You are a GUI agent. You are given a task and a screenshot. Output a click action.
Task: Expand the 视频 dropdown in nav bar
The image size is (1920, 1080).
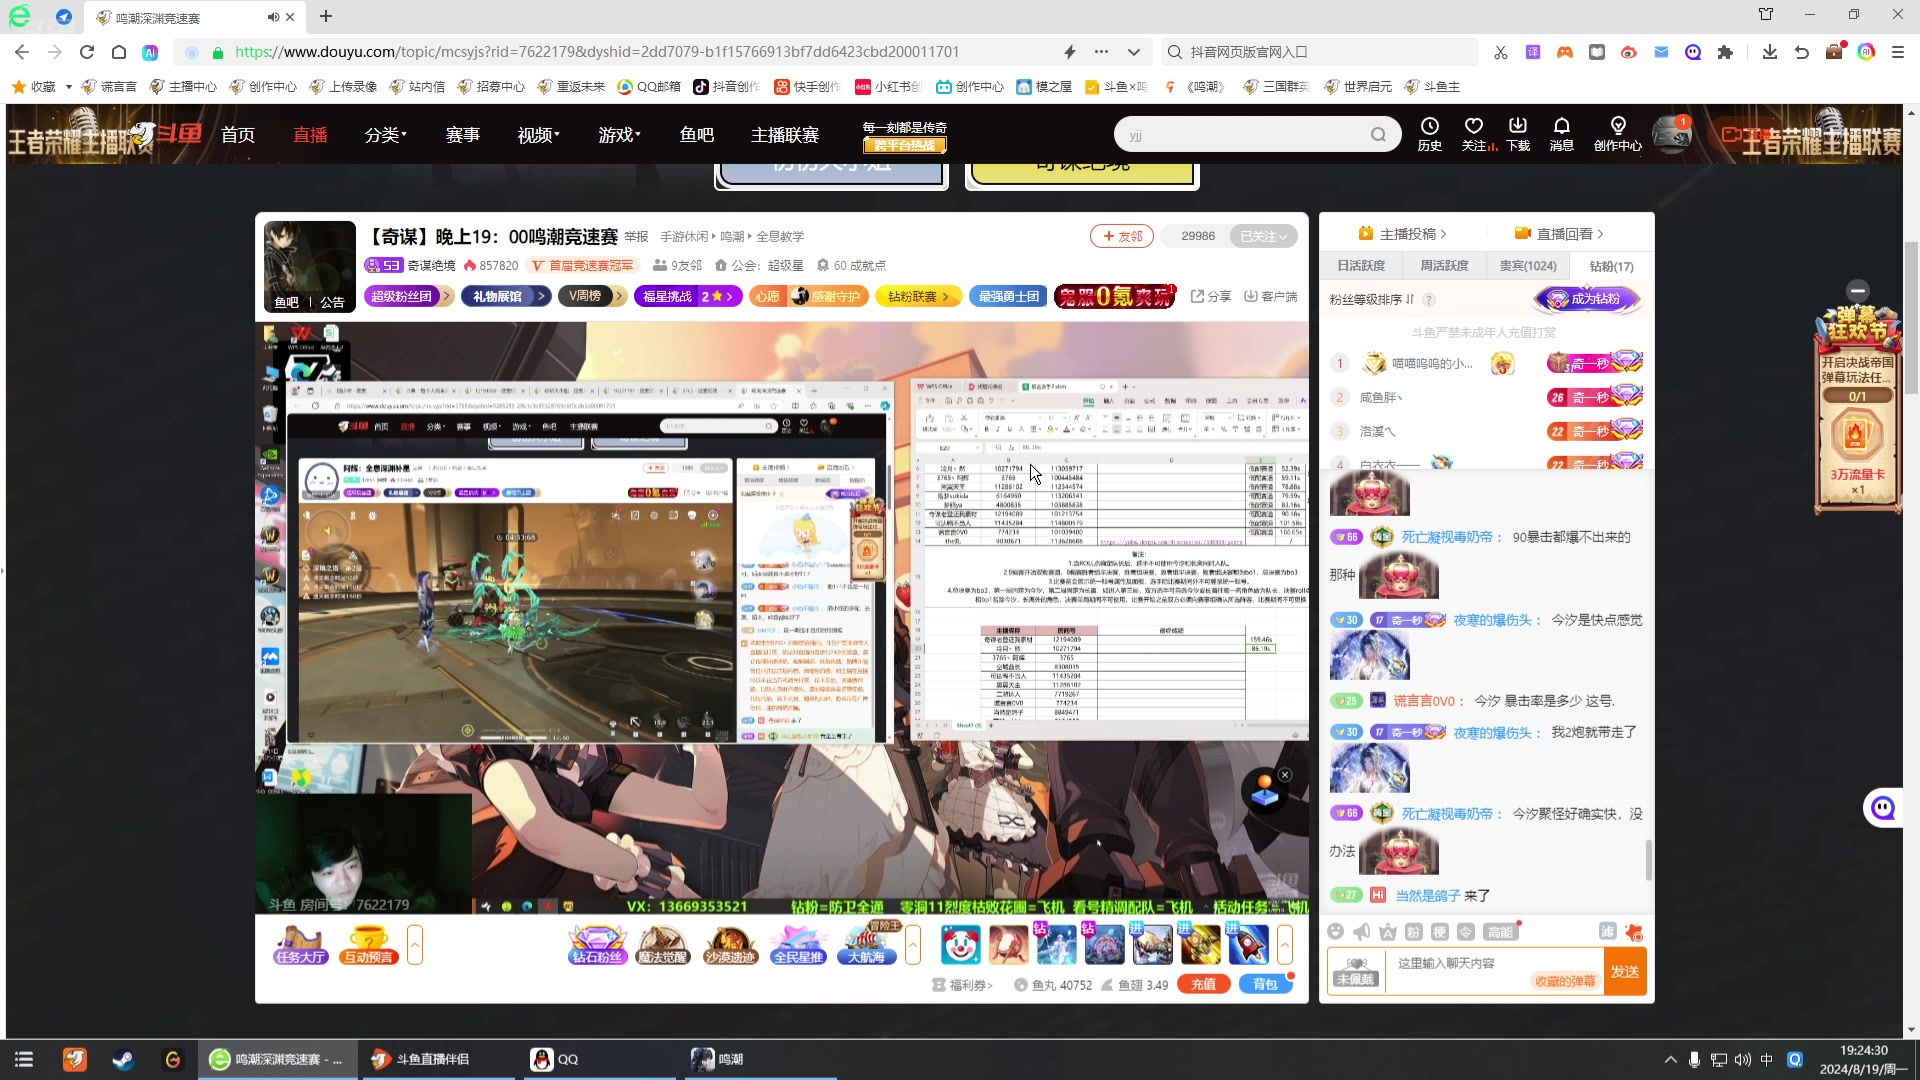point(538,135)
